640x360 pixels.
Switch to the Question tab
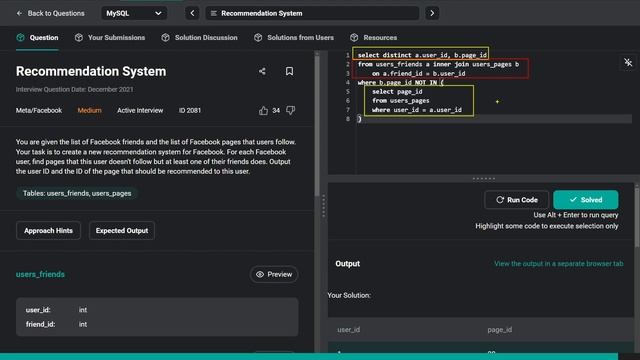[x=38, y=38]
